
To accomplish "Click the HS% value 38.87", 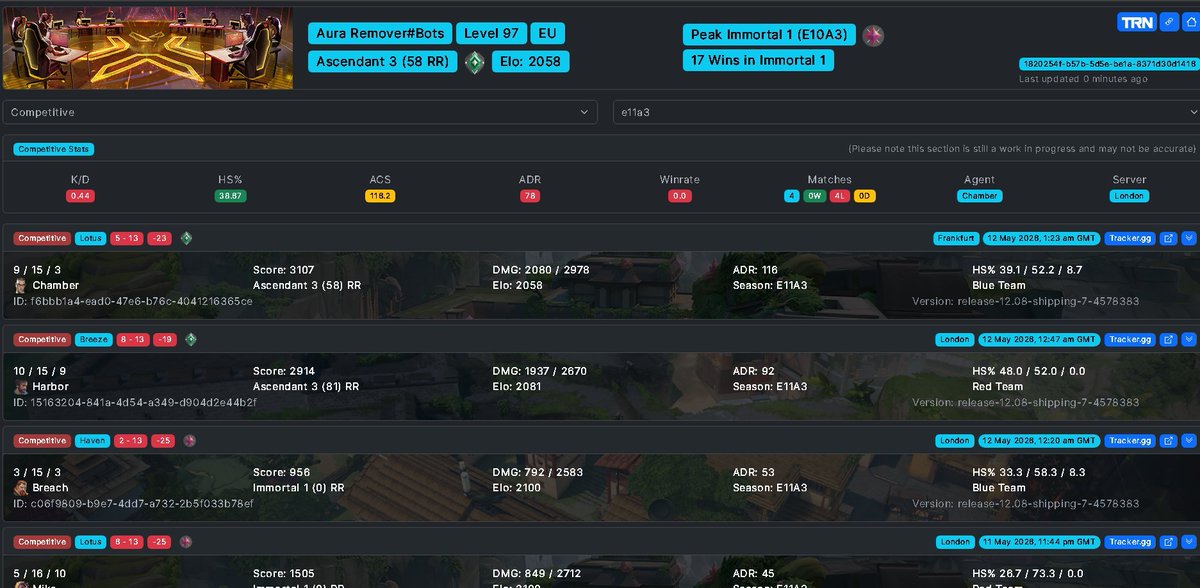I will 230,196.
